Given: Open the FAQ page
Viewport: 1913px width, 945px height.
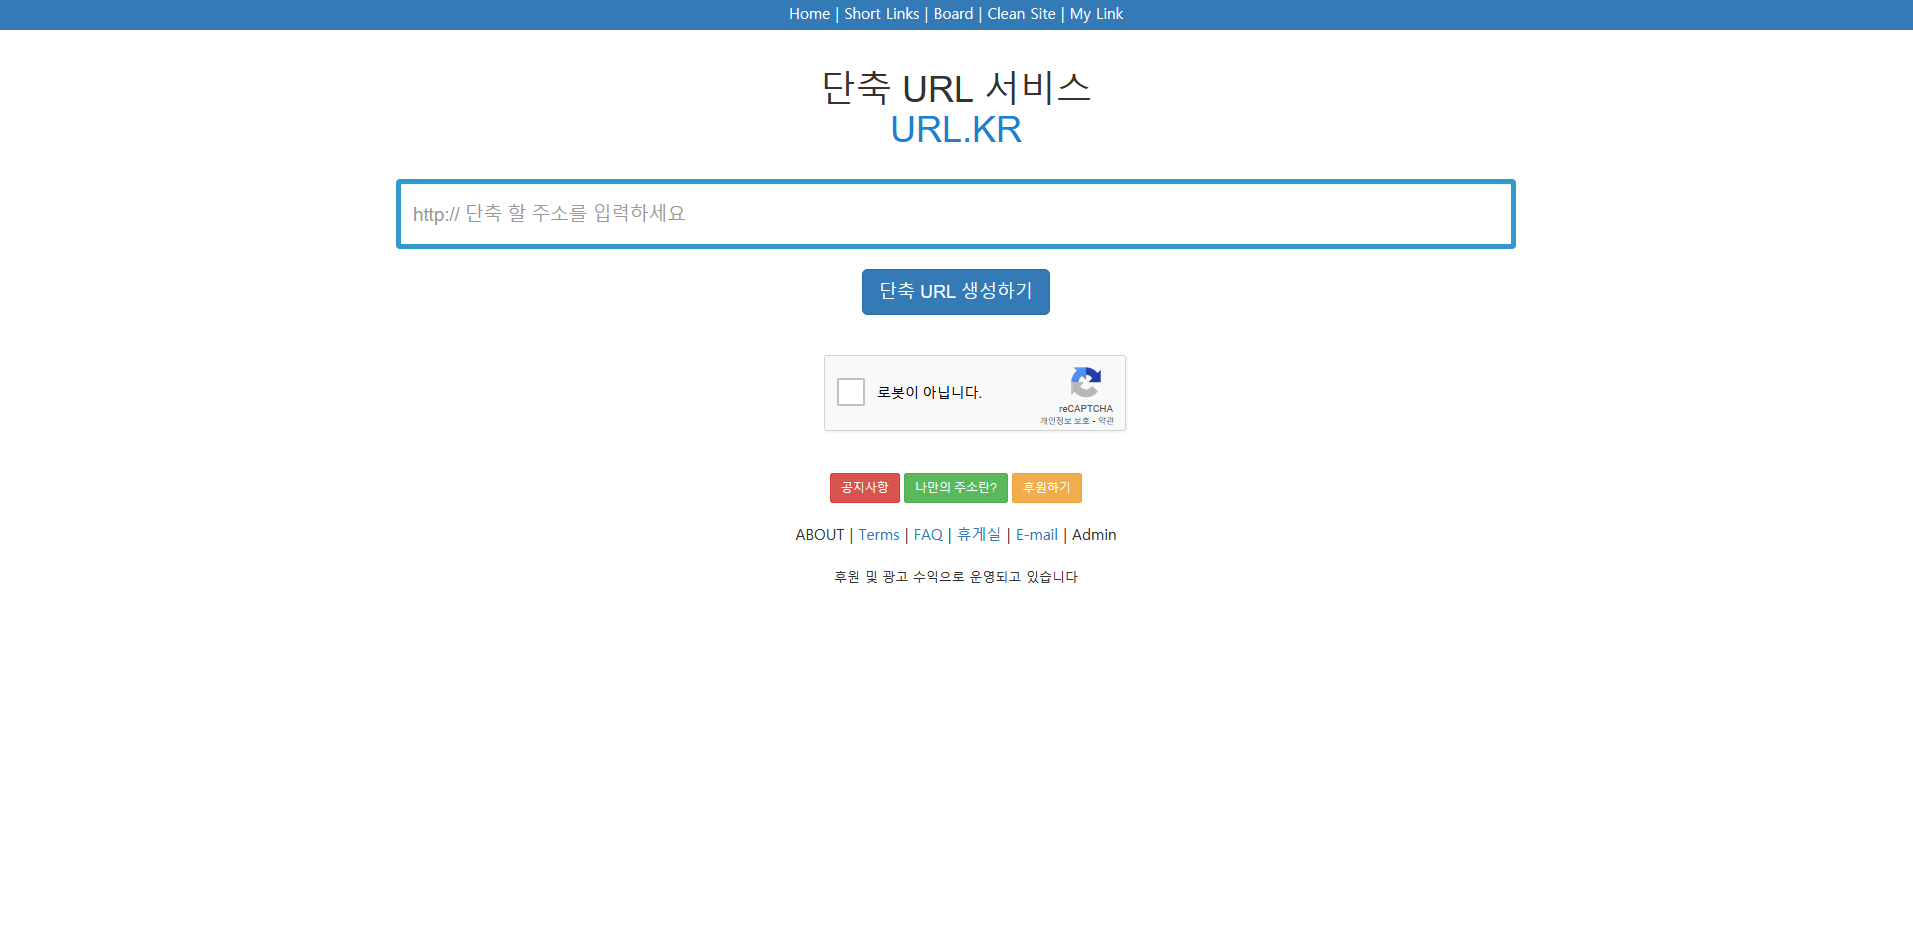Looking at the screenshot, I should click(x=927, y=534).
